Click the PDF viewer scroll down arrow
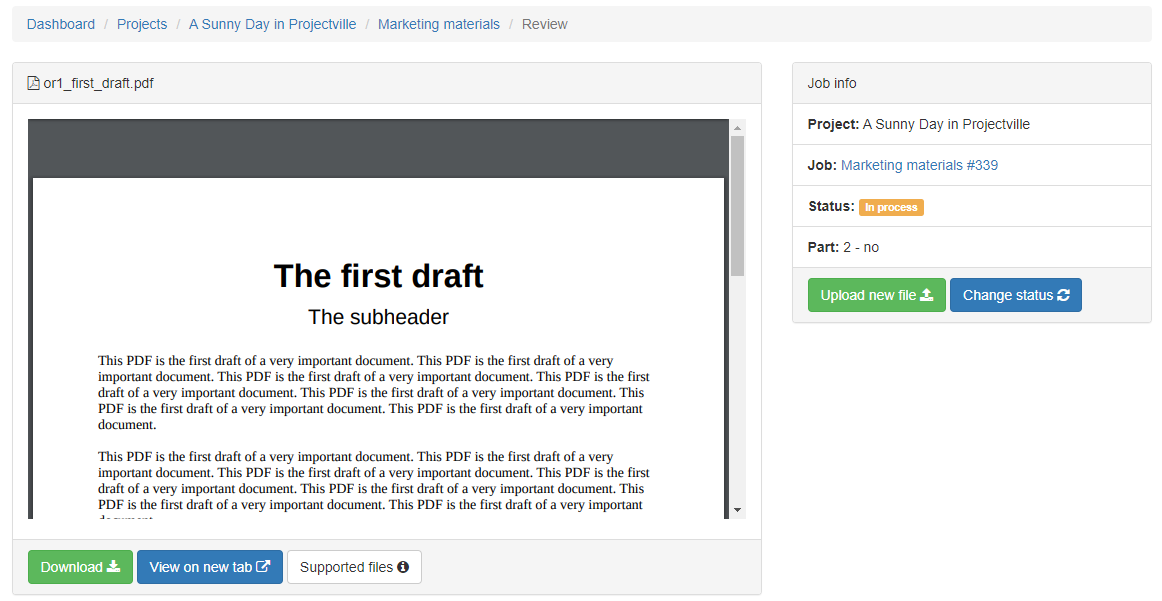 (737, 510)
